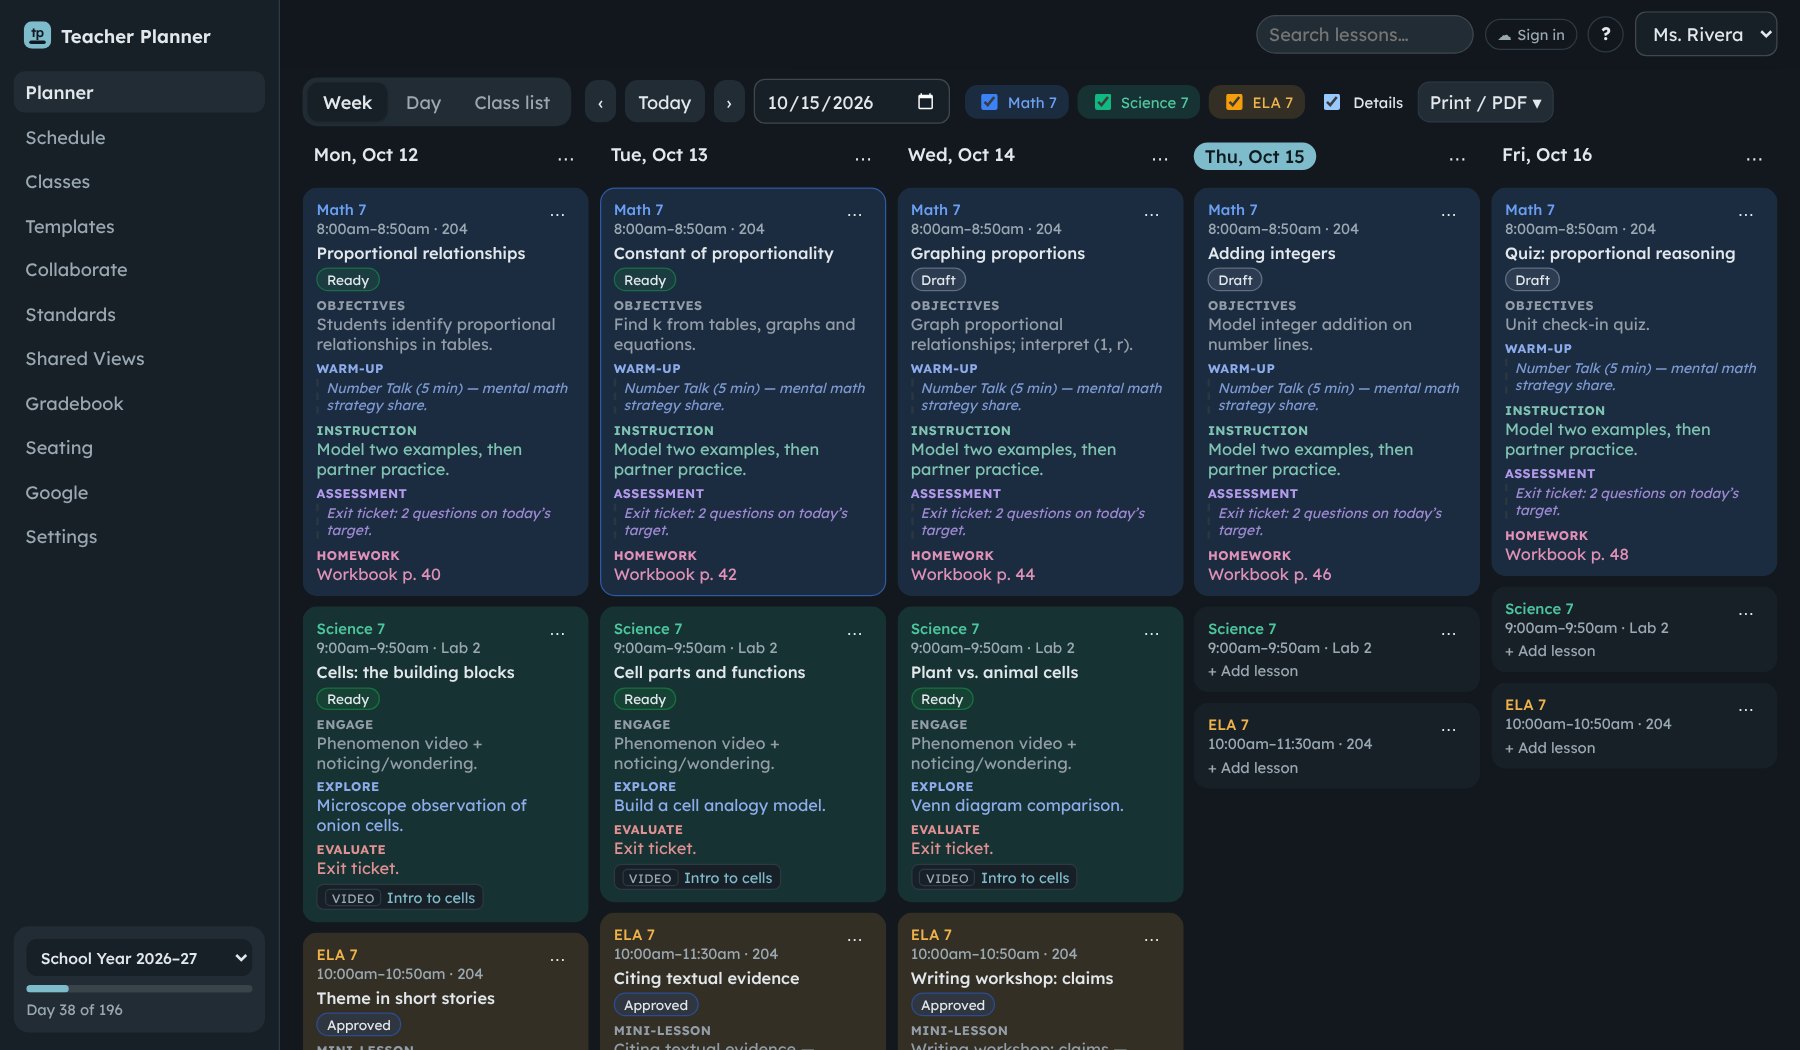Image resolution: width=1800 pixels, height=1050 pixels.
Task: Open Standards in the sidebar
Action: point(139,315)
